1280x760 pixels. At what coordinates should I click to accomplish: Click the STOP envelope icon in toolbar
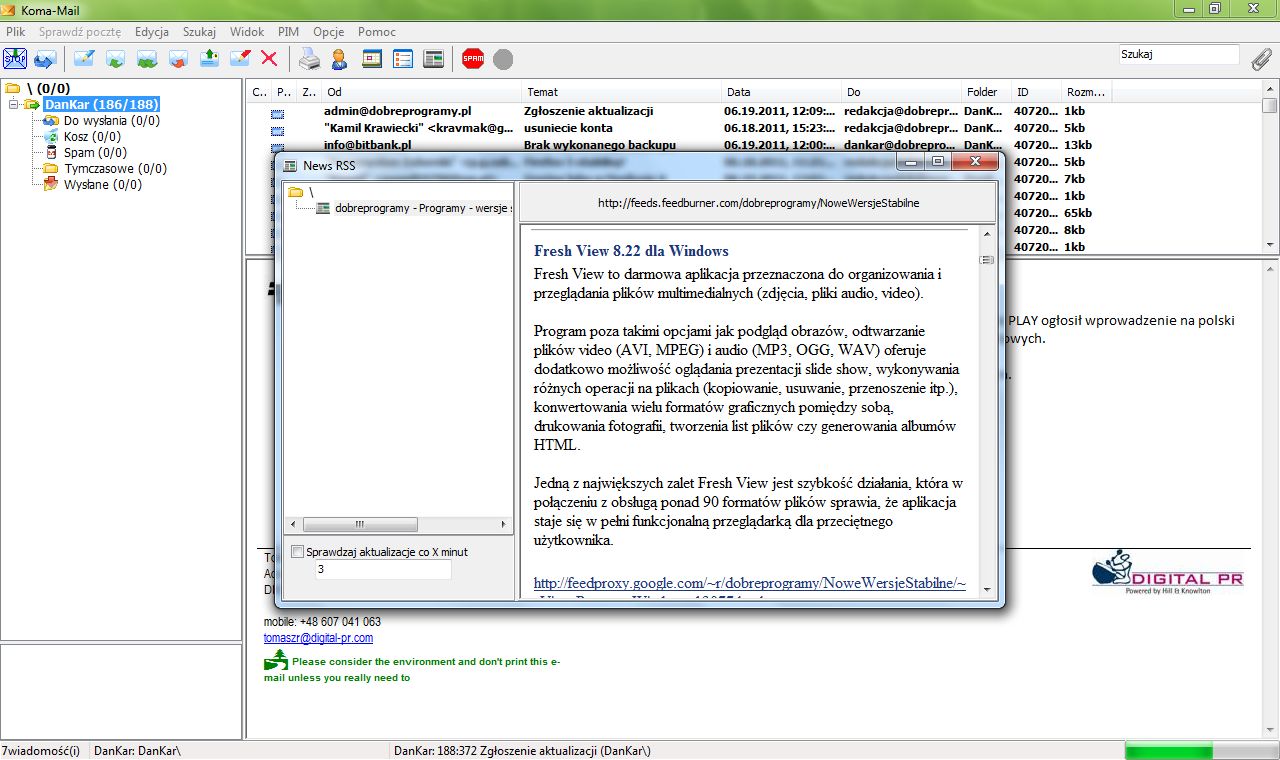(15, 59)
